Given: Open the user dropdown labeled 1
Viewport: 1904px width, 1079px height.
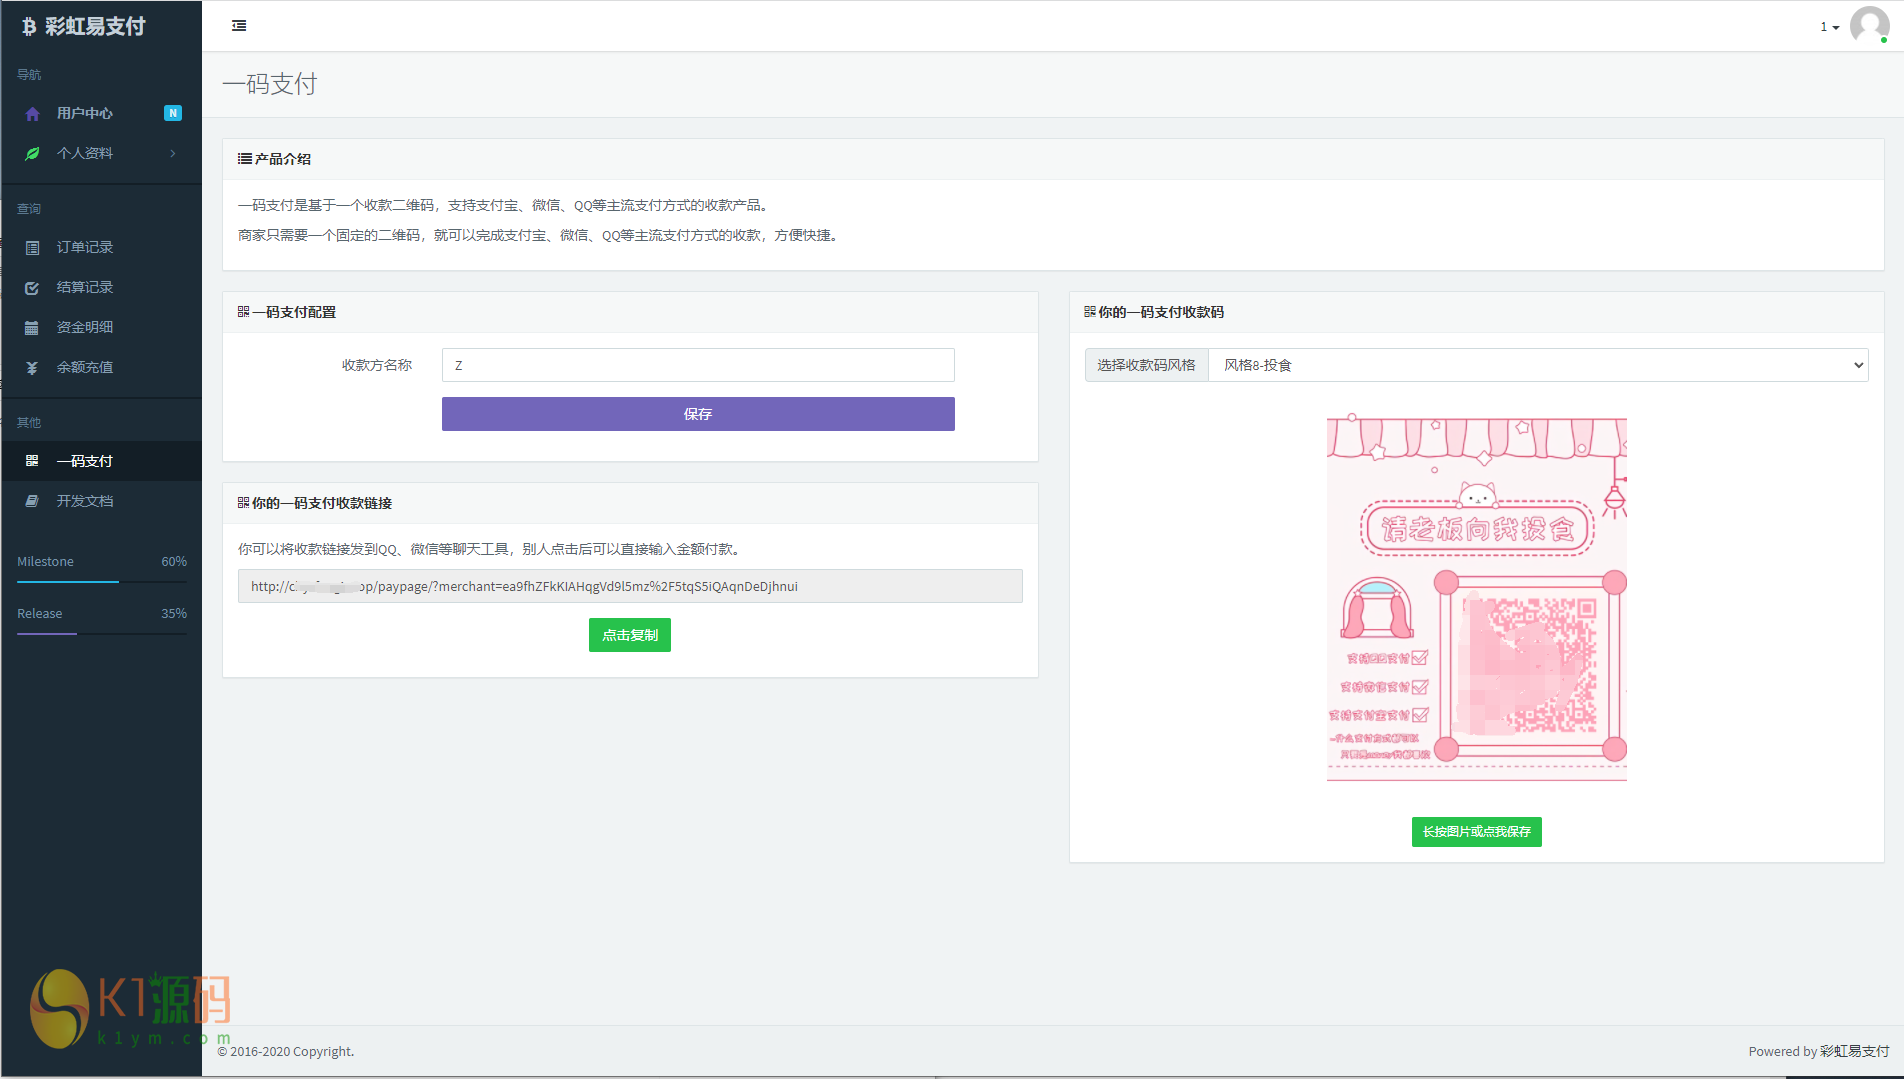Looking at the screenshot, I should 1829,27.
